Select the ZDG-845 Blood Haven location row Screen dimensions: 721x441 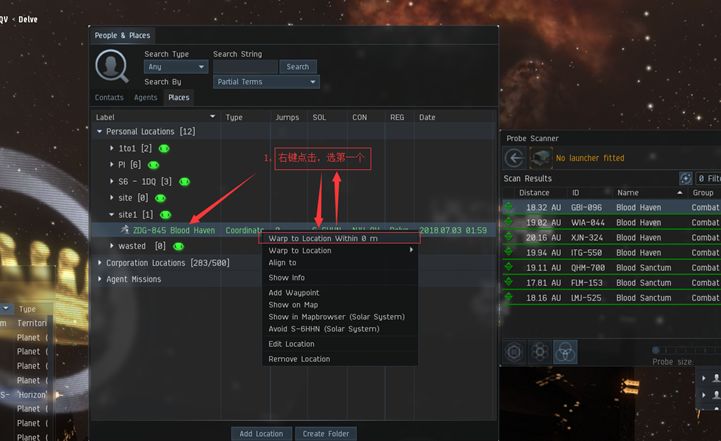[293, 230]
